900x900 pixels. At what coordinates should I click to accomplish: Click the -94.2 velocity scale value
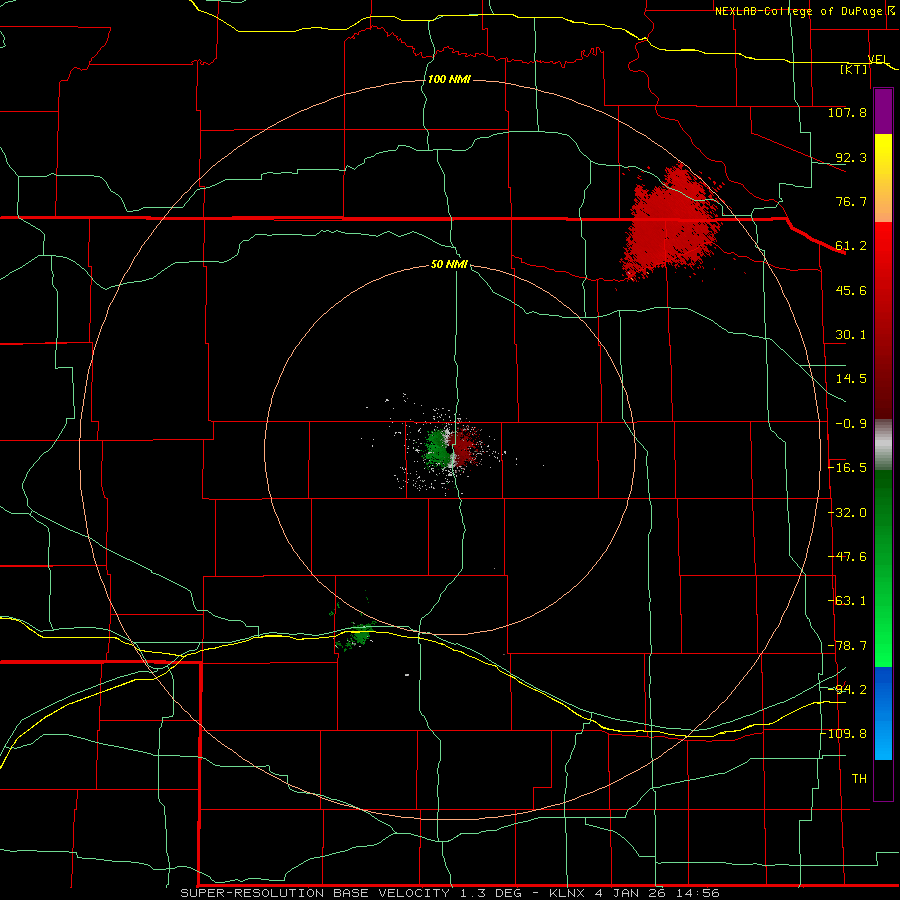click(847, 690)
